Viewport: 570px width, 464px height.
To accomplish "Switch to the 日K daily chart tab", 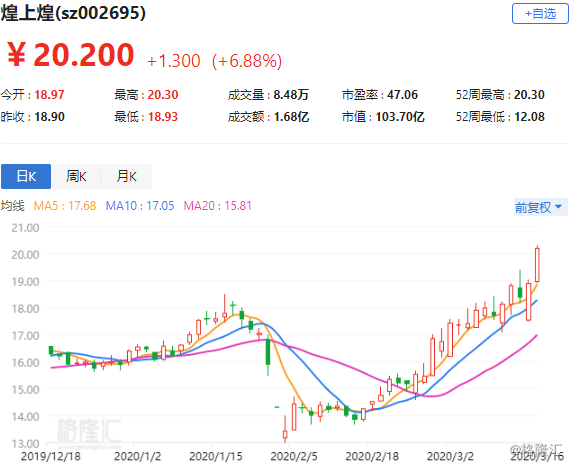I will [26, 176].
